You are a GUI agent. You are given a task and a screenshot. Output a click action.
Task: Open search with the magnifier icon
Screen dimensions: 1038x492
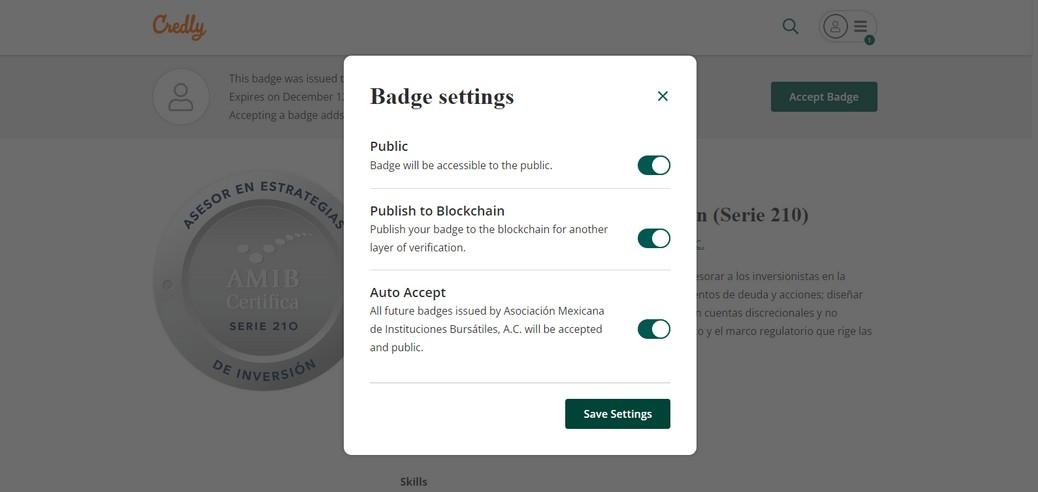pos(790,26)
